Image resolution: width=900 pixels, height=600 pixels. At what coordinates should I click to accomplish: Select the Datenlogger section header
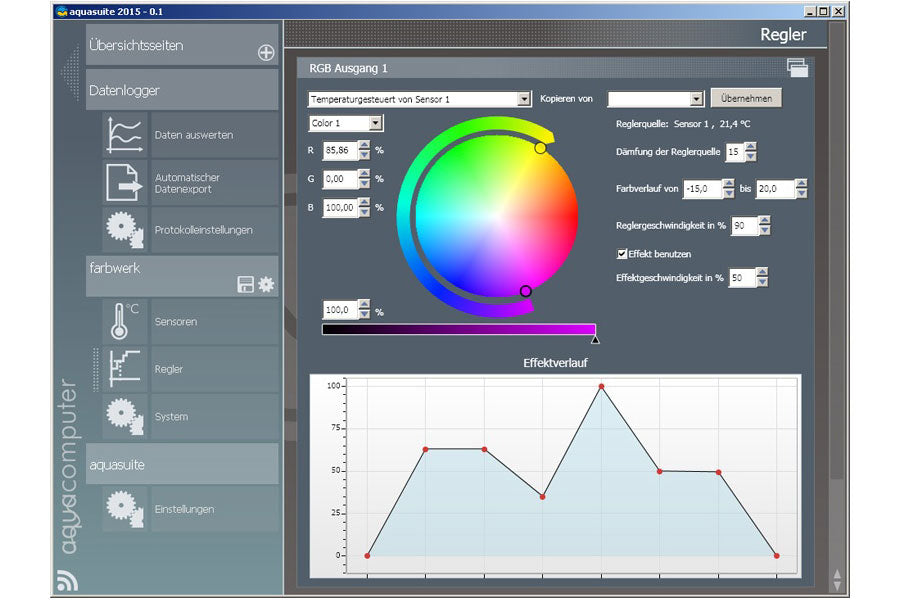point(182,90)
